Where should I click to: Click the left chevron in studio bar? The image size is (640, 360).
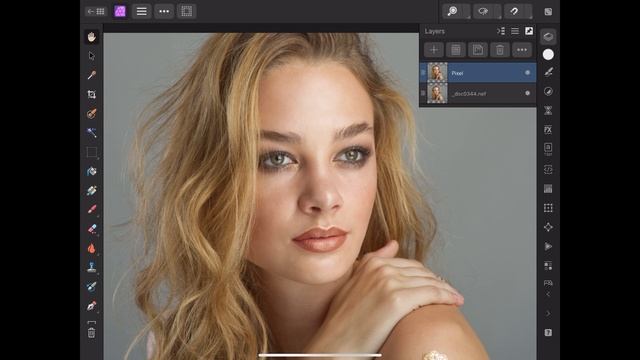tap(548, 294)
